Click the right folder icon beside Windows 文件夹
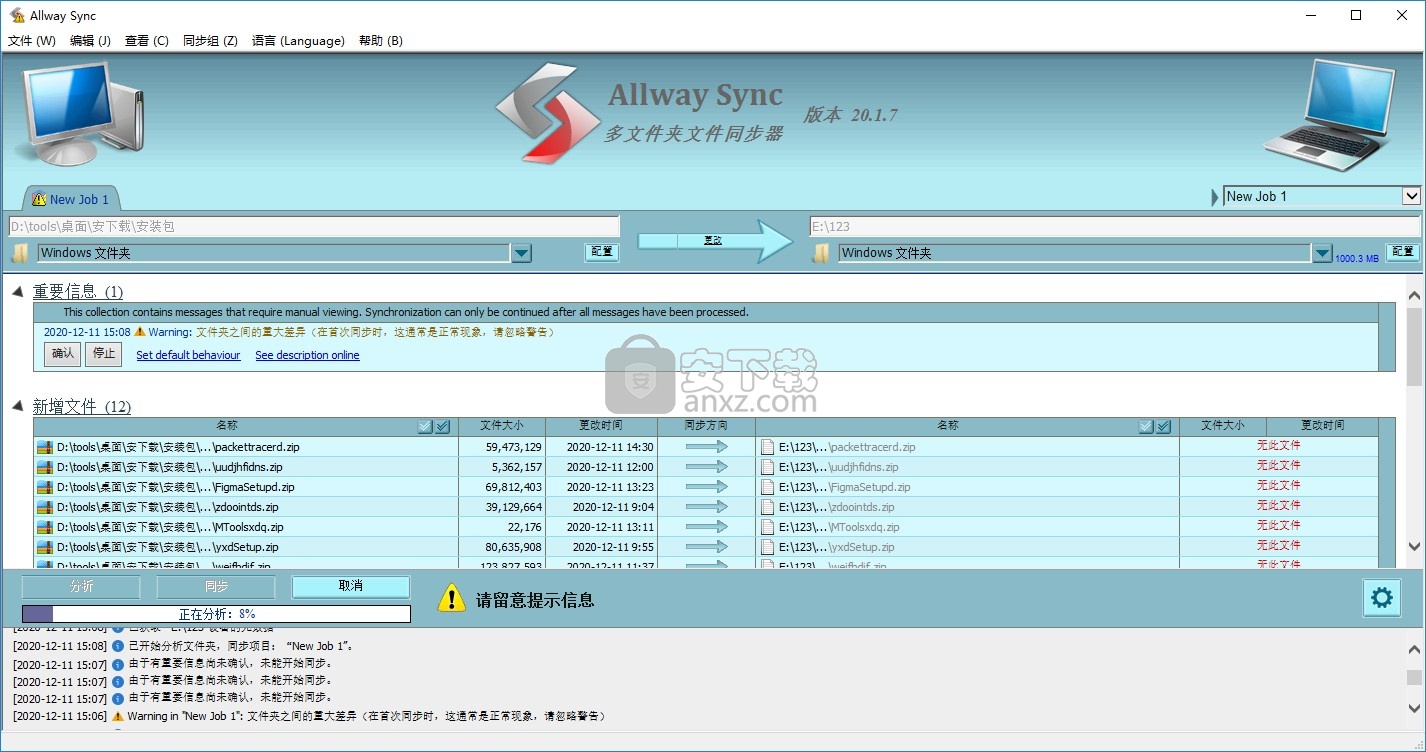Viewport: 1426px width, 752px height. tap(821, 253)
